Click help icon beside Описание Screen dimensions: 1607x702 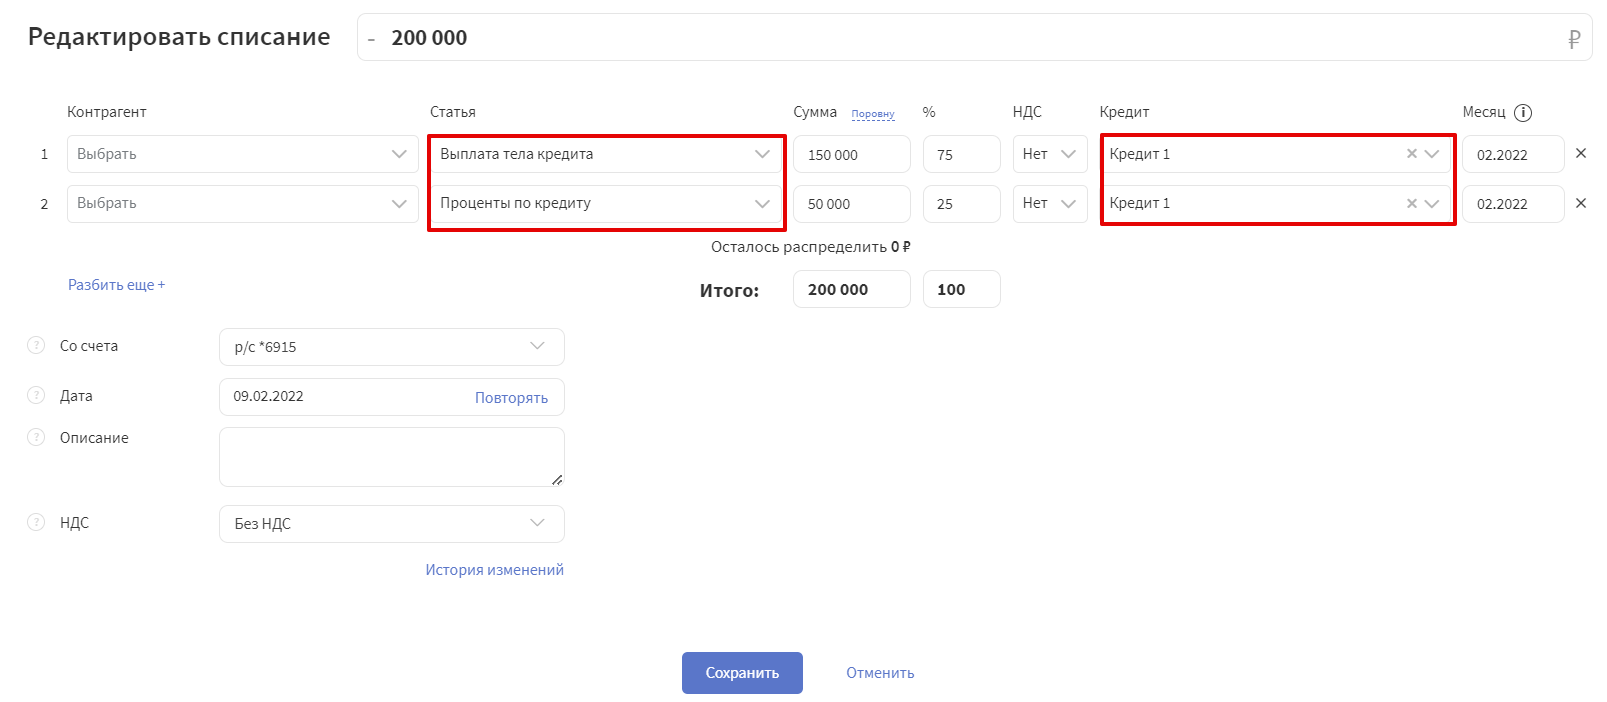tap(36, 437)
